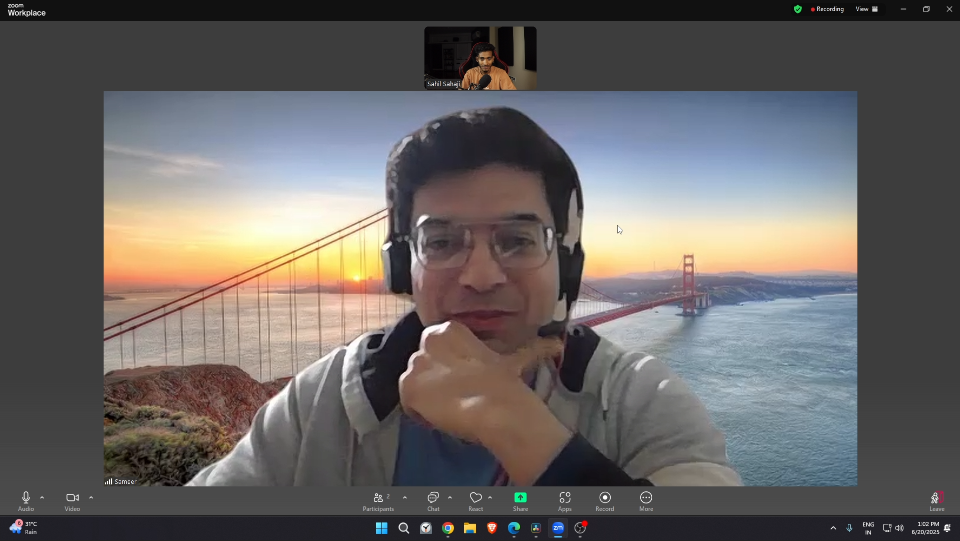
Task: Open the Chat panel
Action: point(433,498)
